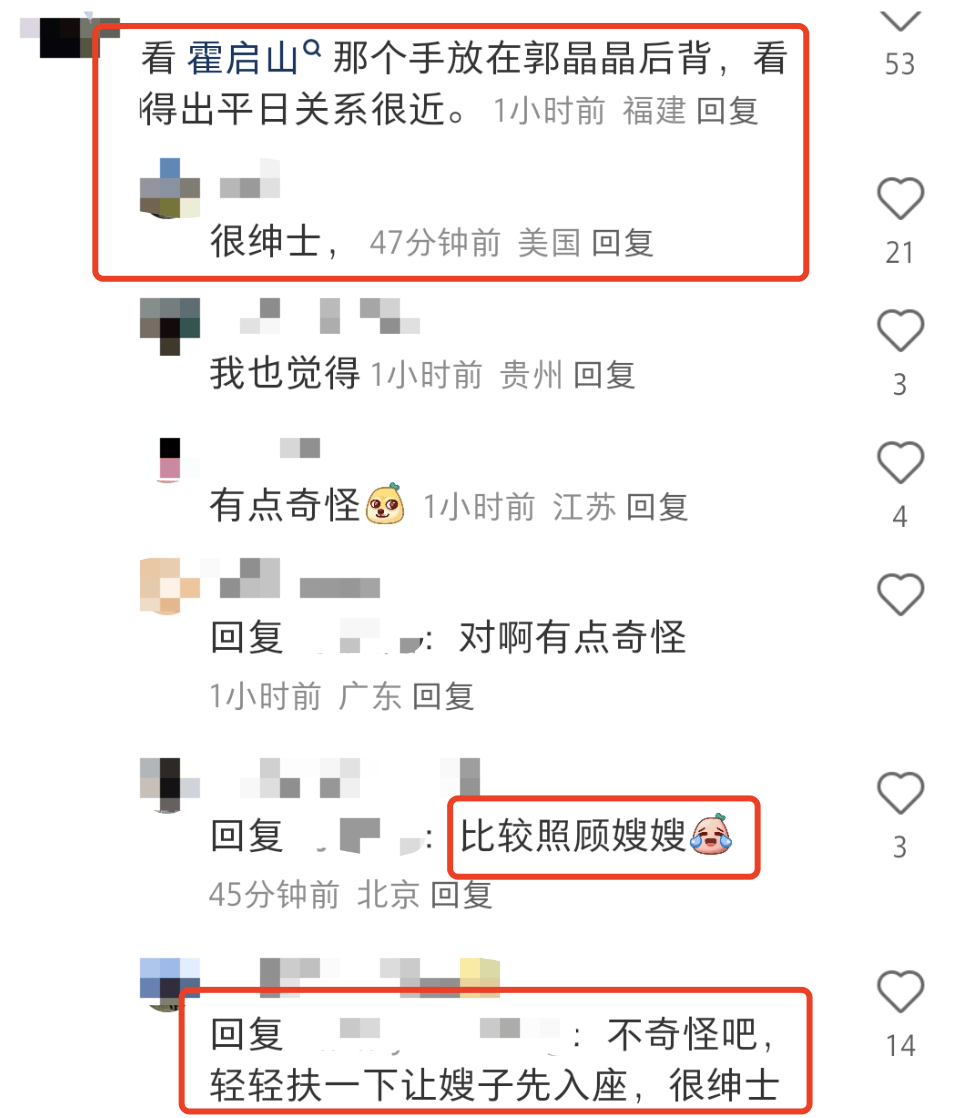Open avatar of the 比较照顾嫂嫂 commenter
Screen dimensions: 958x1118
[x=170, y=785]
